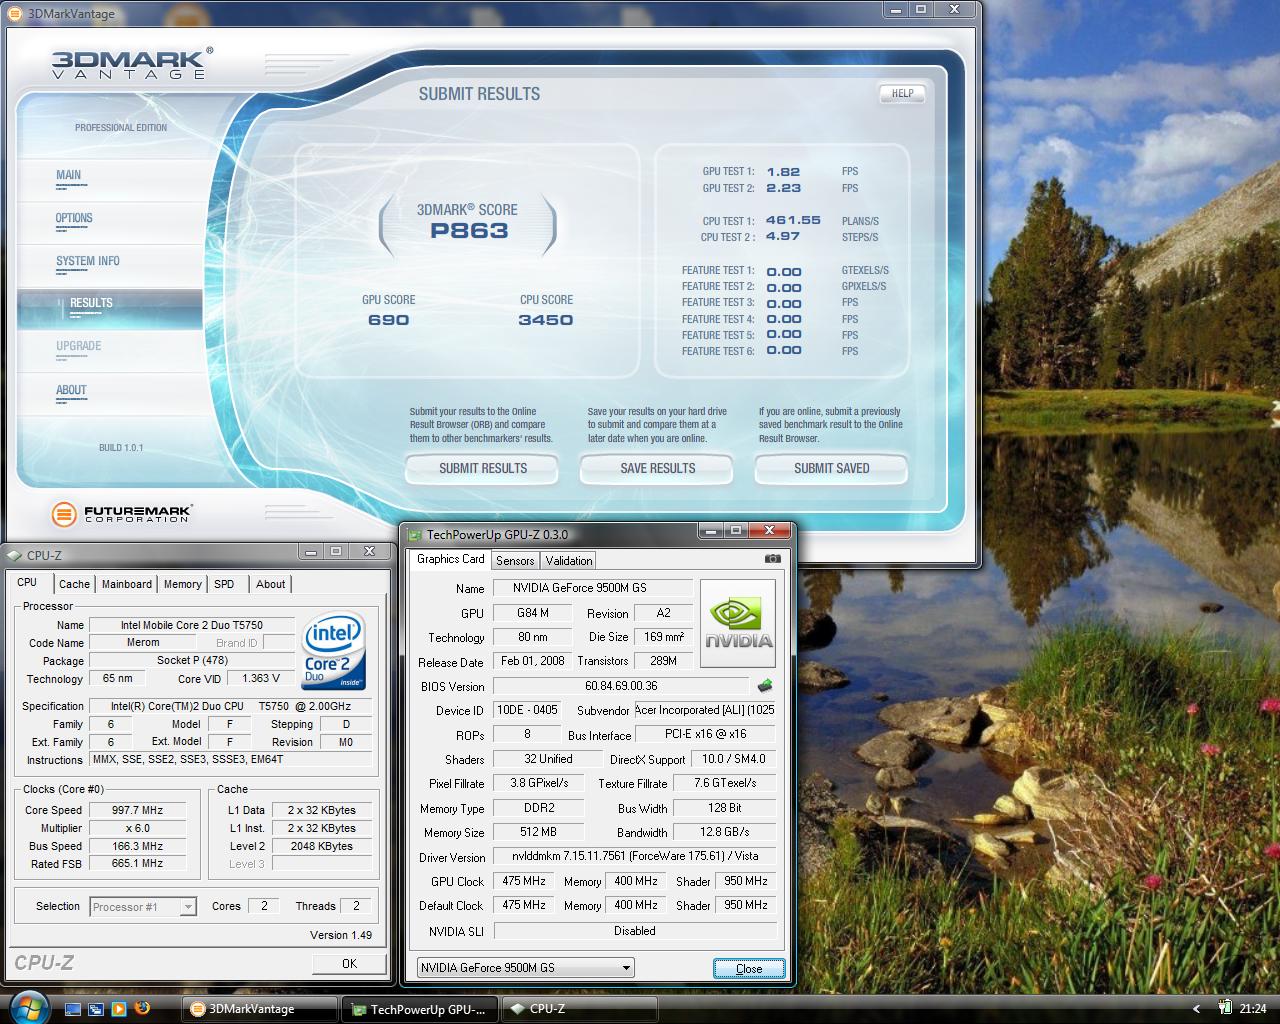Switch to About tab in CPU-Z
This screenshot has height=1024, width=1280.
coord(270,584)
